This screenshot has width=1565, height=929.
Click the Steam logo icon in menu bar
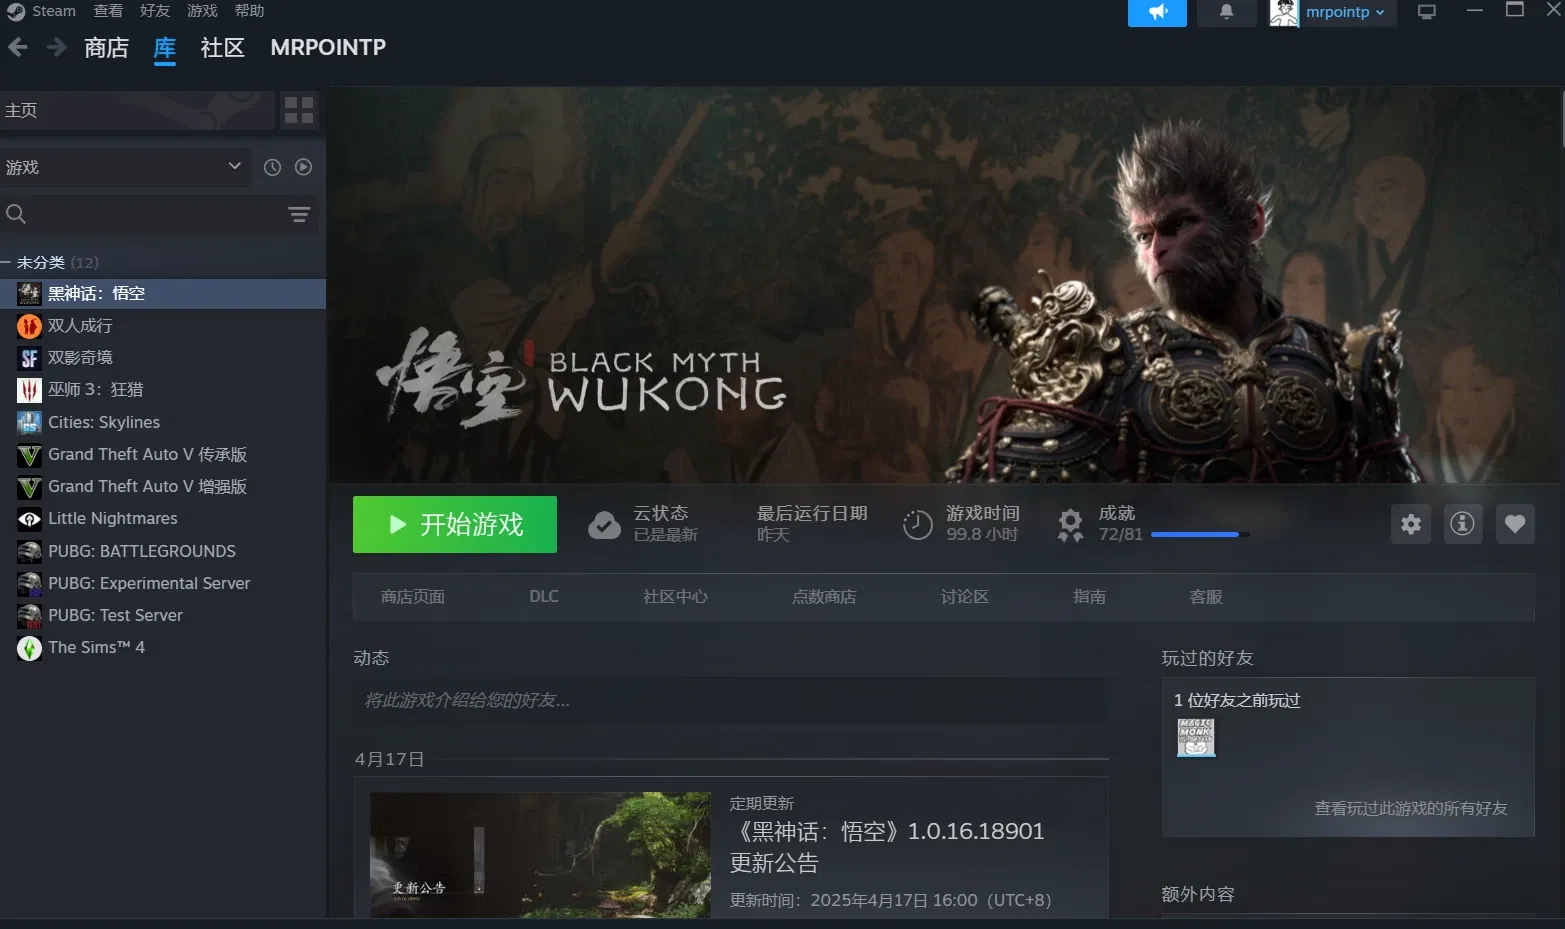click(15, 11)
